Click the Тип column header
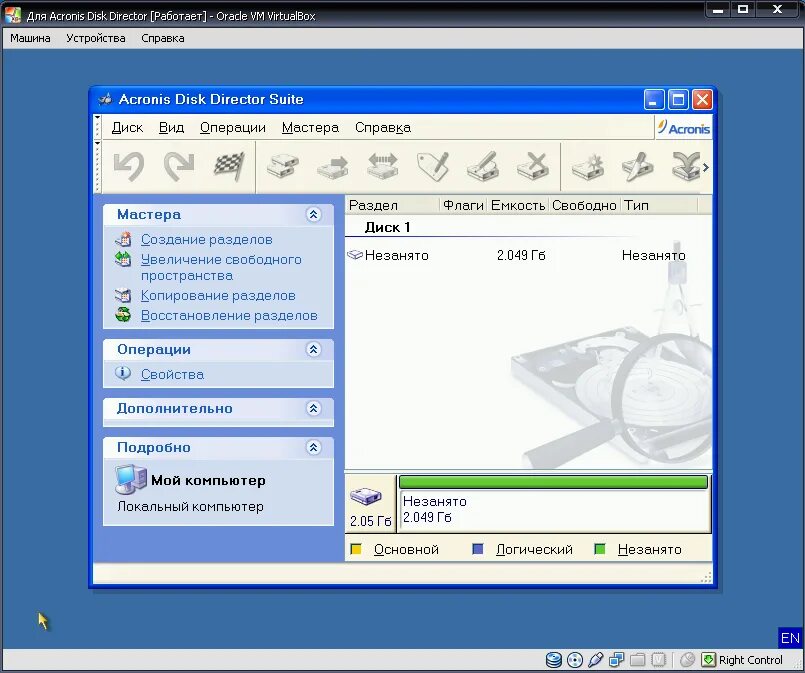805x673 pixels. pyautogui.click(x=659, y=205)
